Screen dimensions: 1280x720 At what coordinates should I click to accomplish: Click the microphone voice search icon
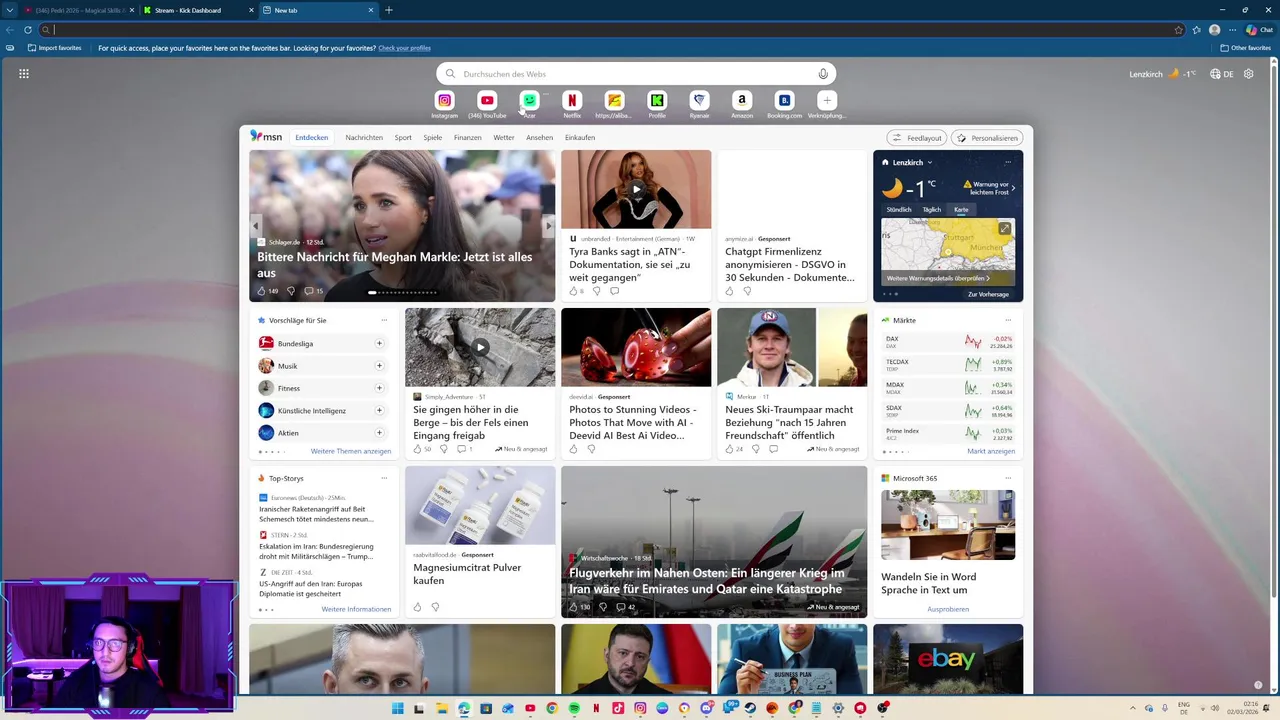tap(823, 73)
